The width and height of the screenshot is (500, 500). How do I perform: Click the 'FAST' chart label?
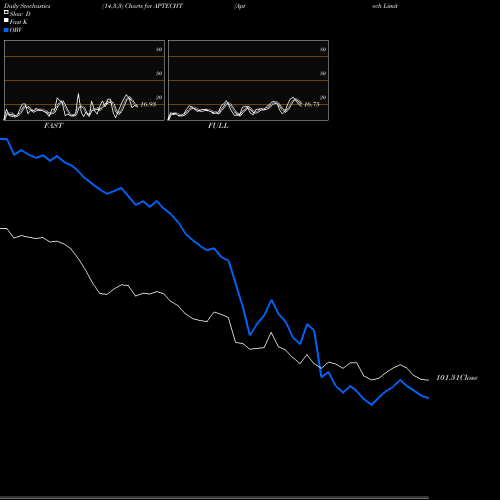[x=53, y=126]
